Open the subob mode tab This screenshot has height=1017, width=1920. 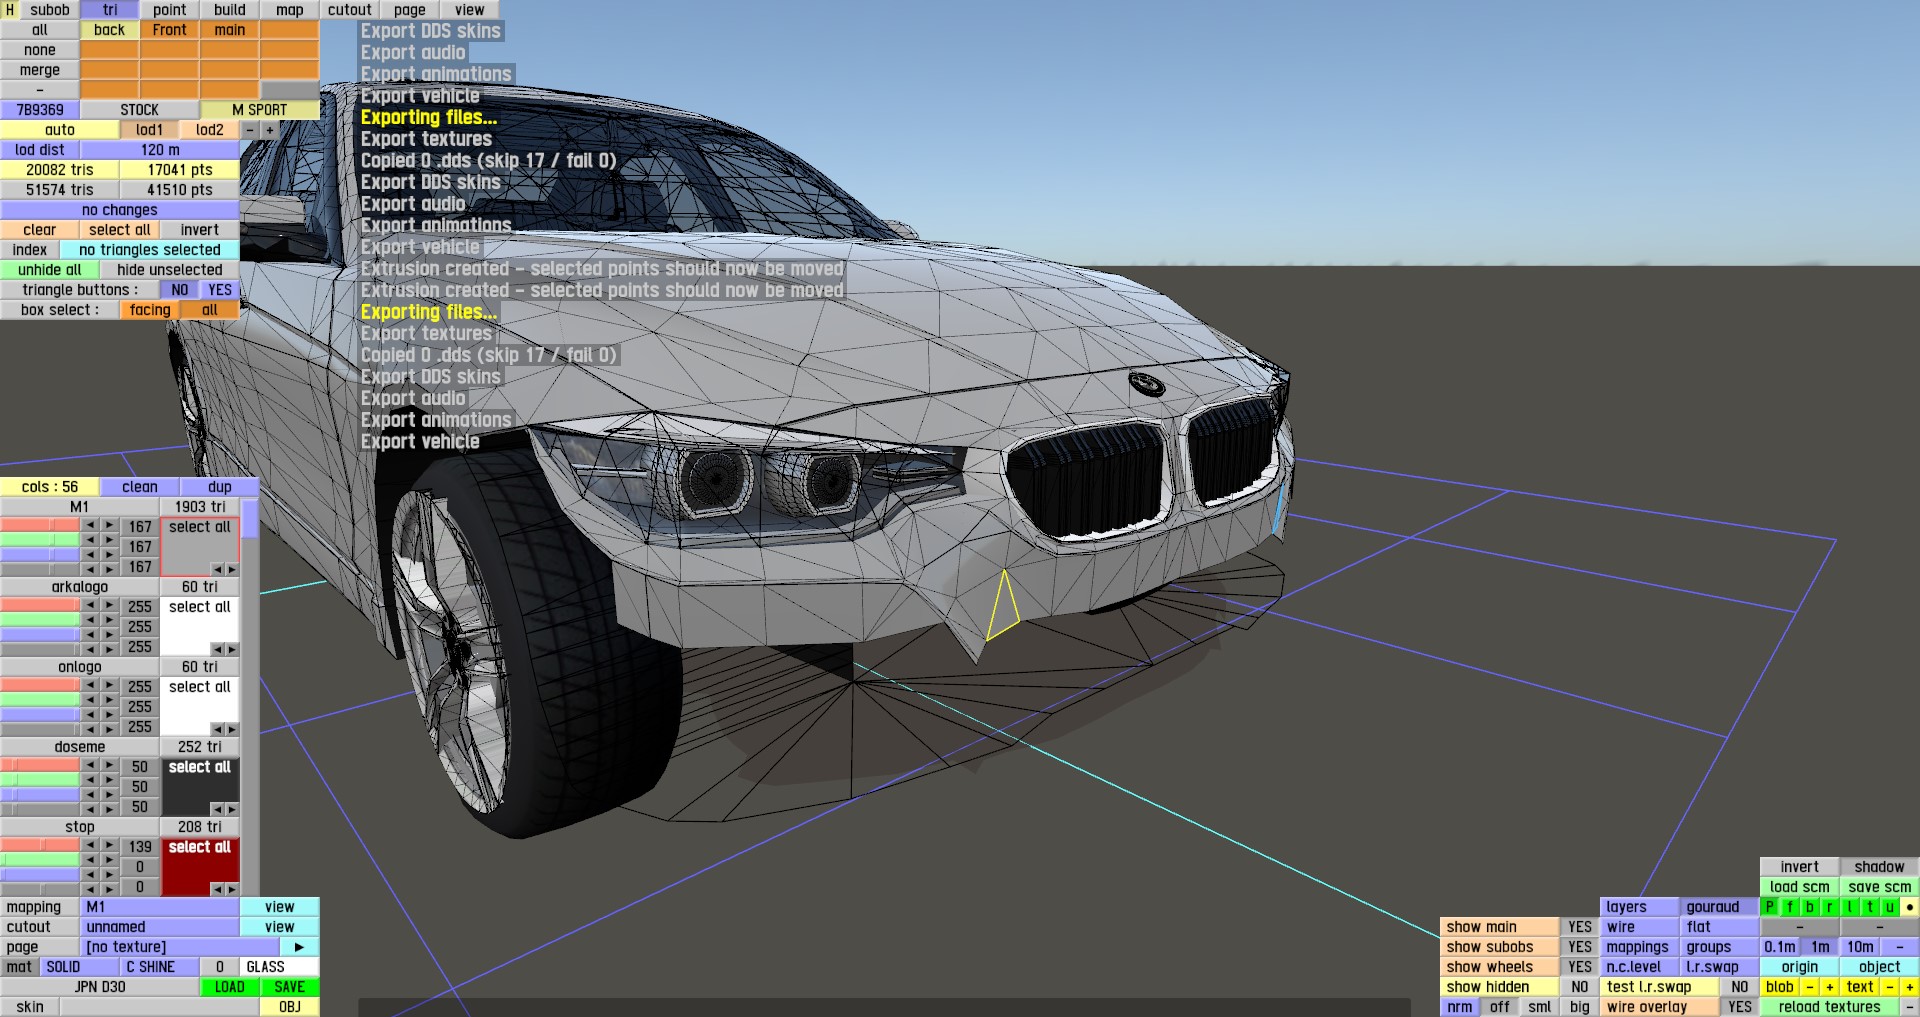click(50, 10)
